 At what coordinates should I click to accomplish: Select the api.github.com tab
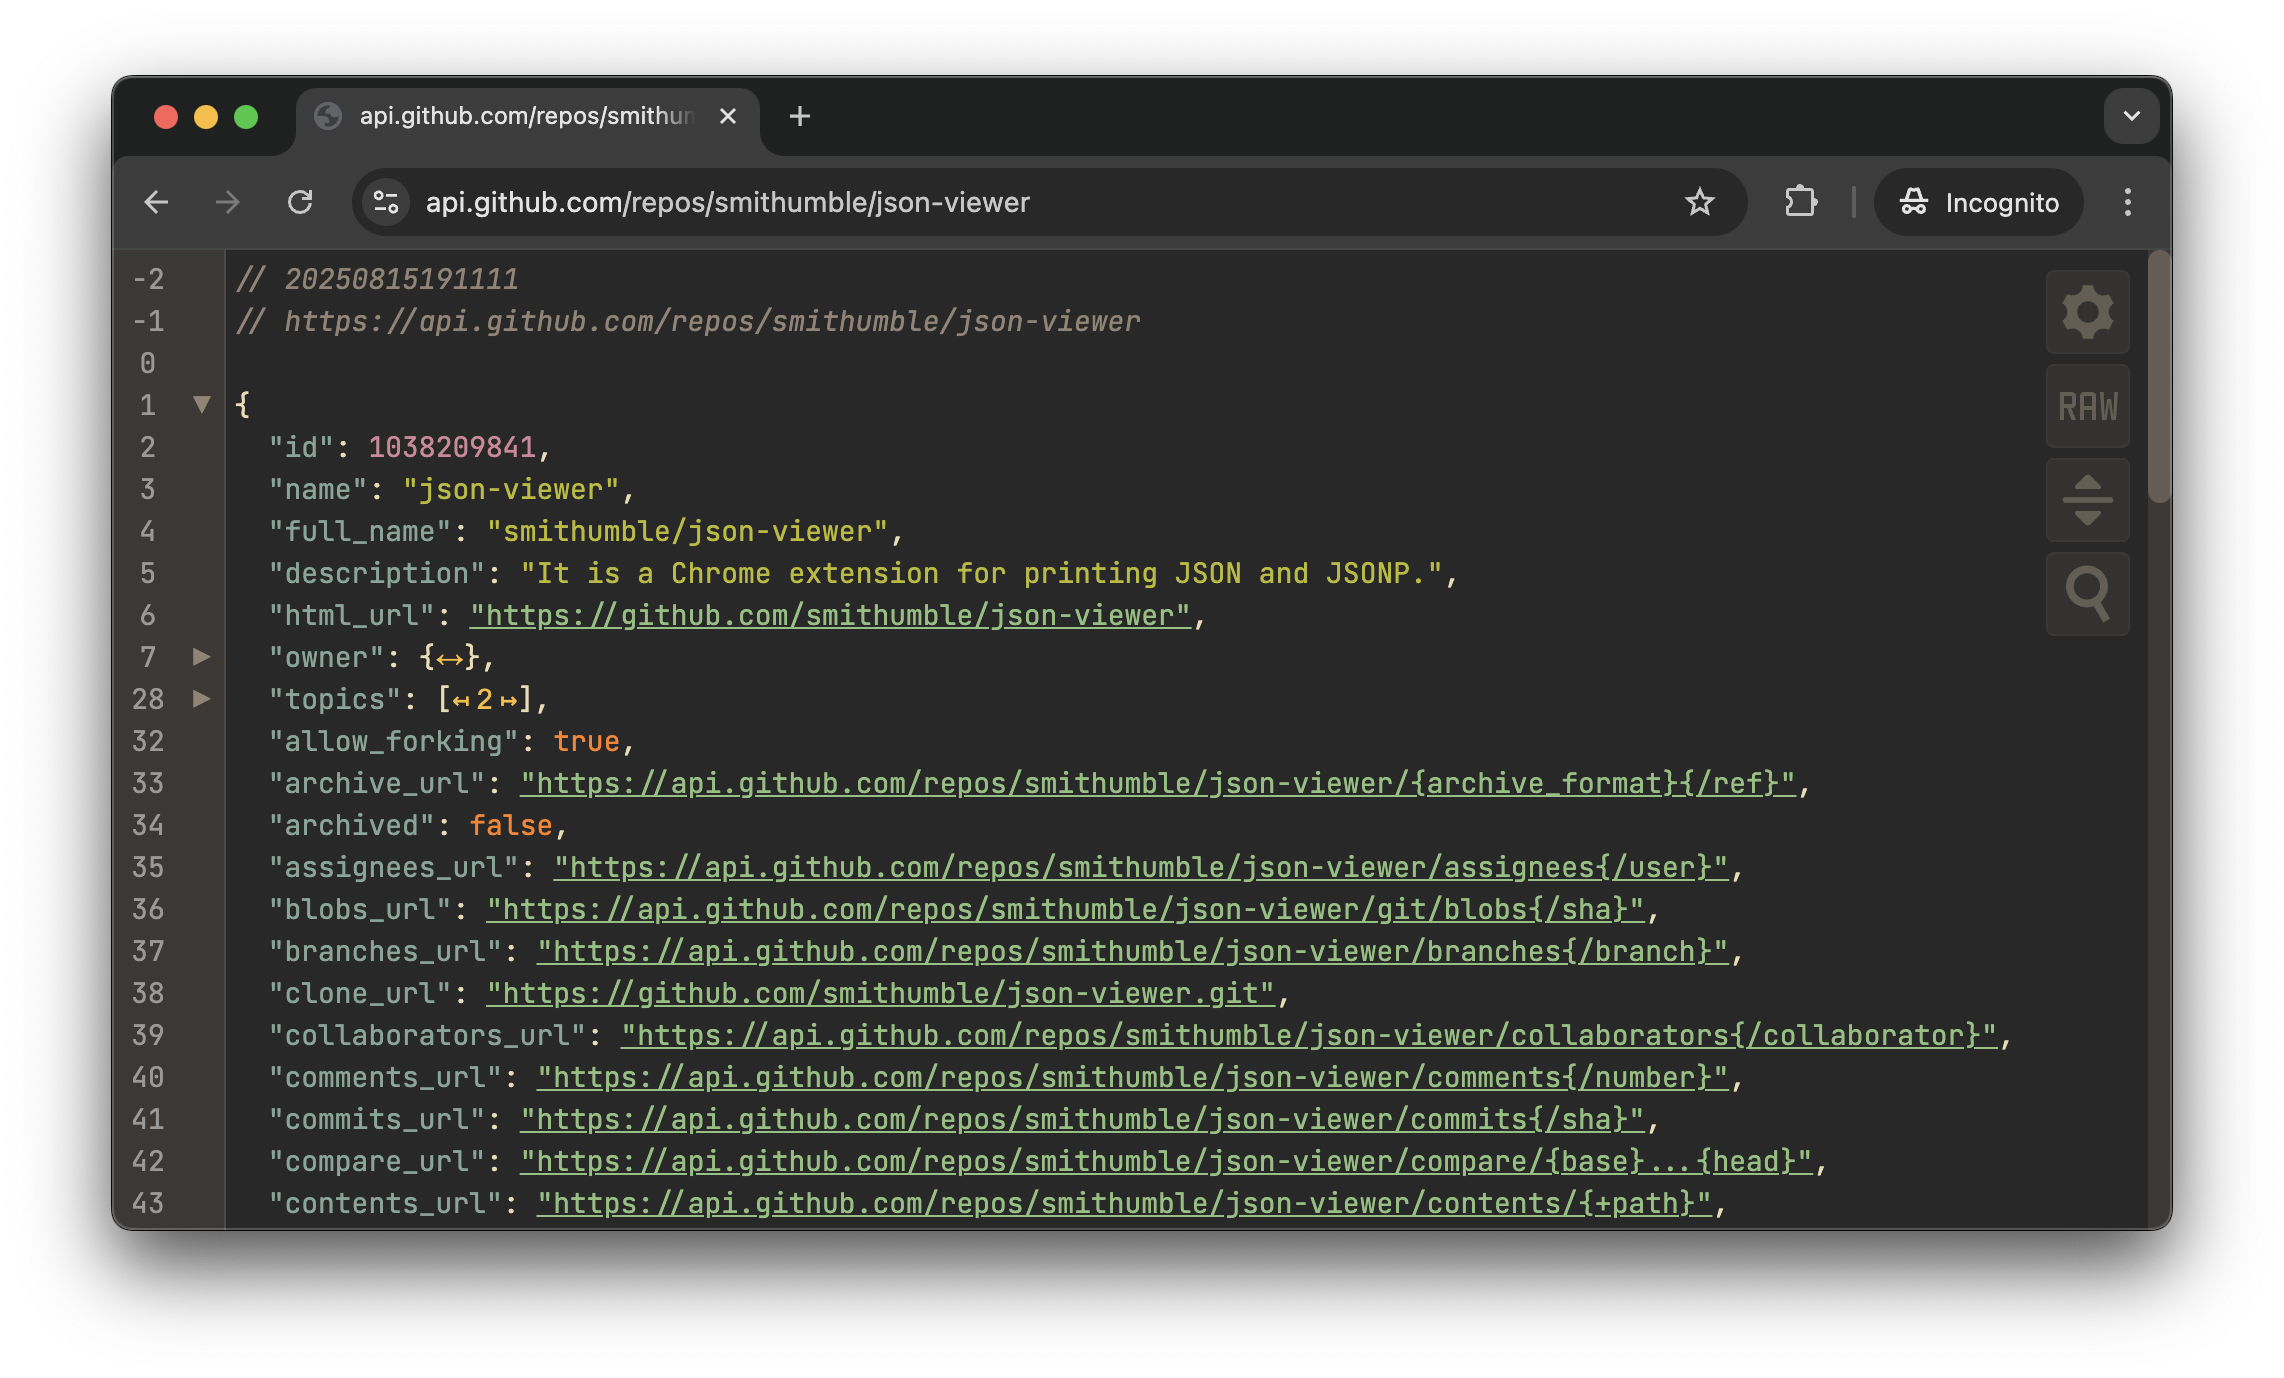(x=525, y=116)
